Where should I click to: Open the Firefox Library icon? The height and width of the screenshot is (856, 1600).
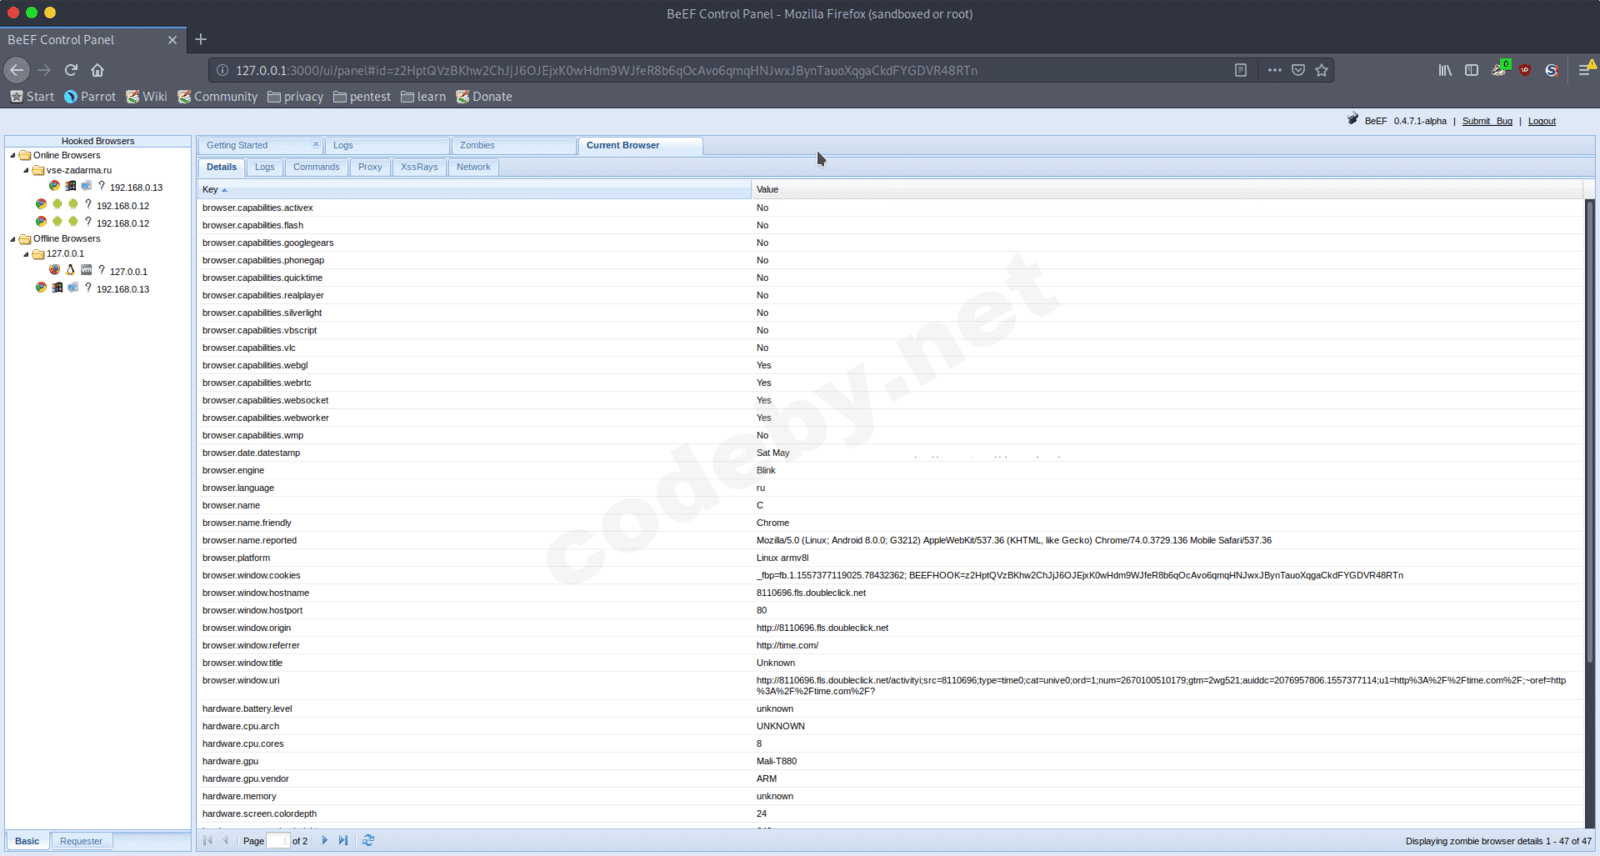[1445, 70]
